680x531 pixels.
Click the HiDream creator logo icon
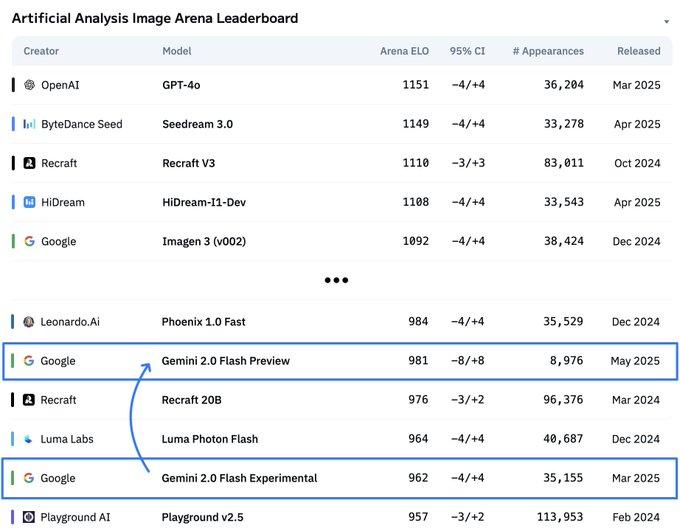coord(30,202)
